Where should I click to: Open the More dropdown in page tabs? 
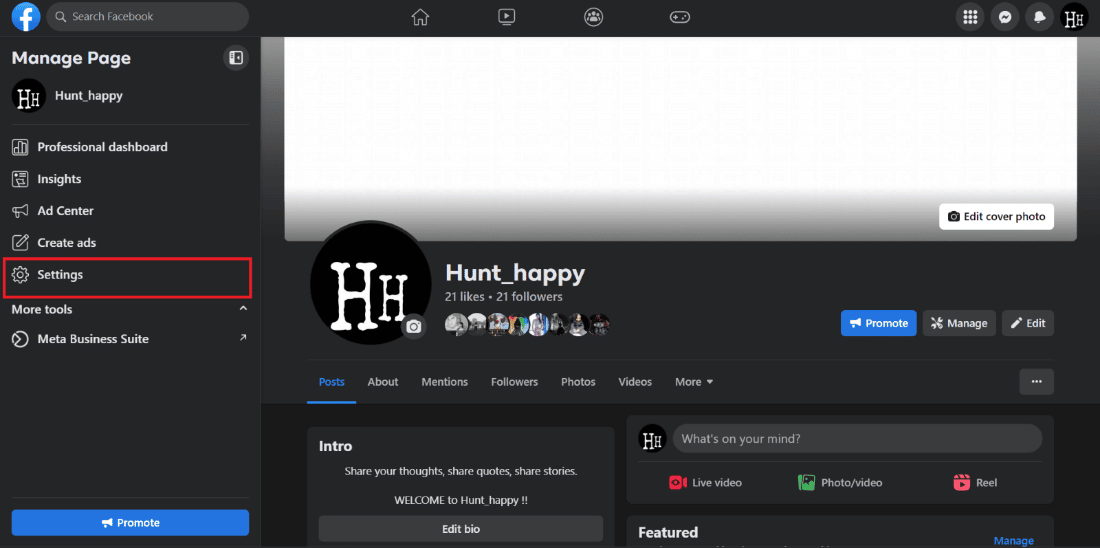pos(694,382)
